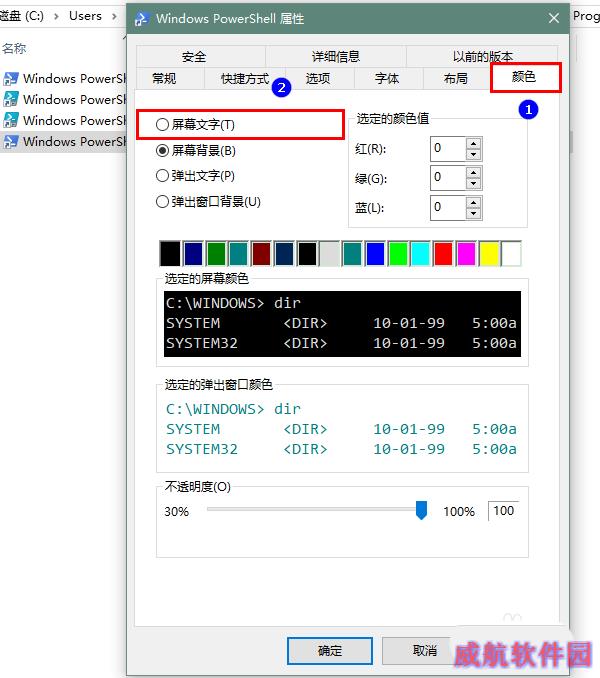
Task: Pick the magenta color swatch
Action: 466,253
